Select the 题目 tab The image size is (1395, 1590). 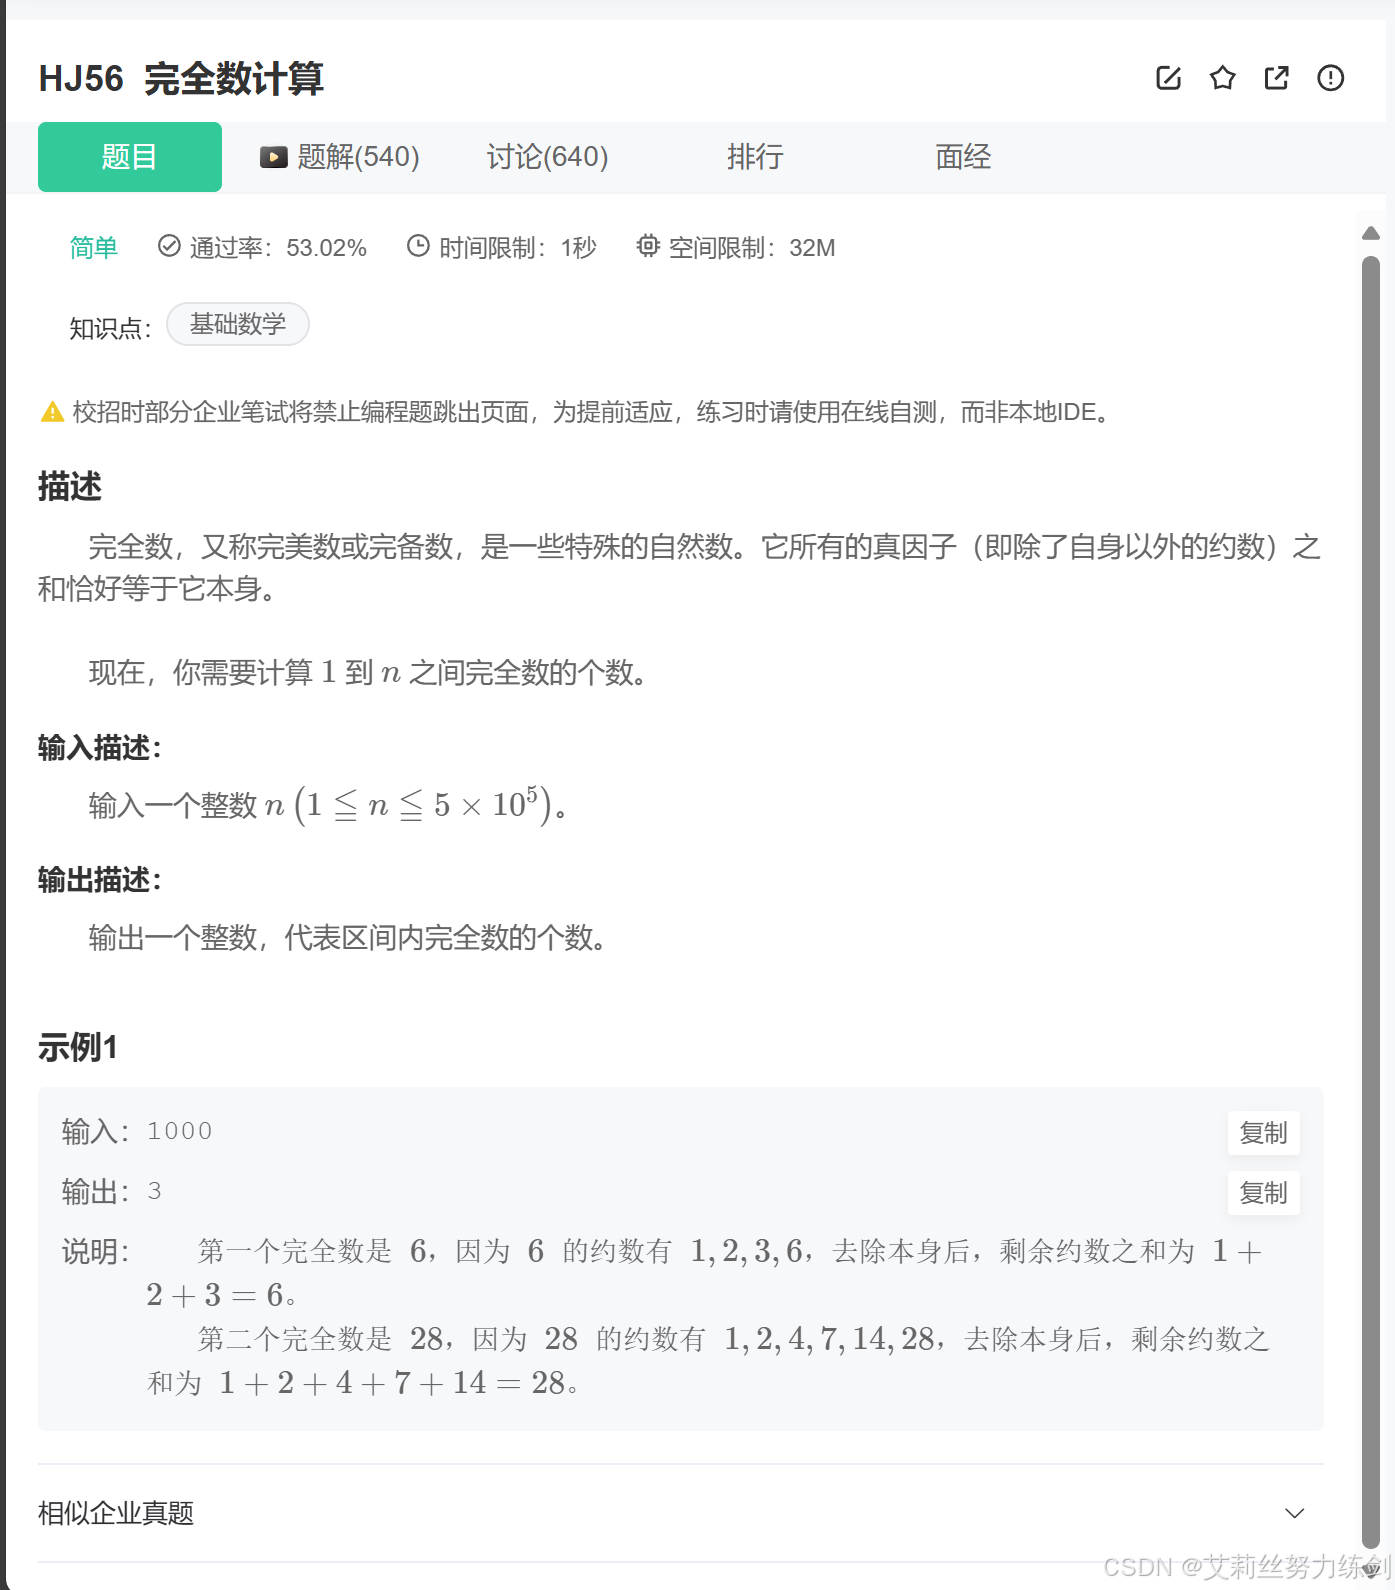(130, 157)
